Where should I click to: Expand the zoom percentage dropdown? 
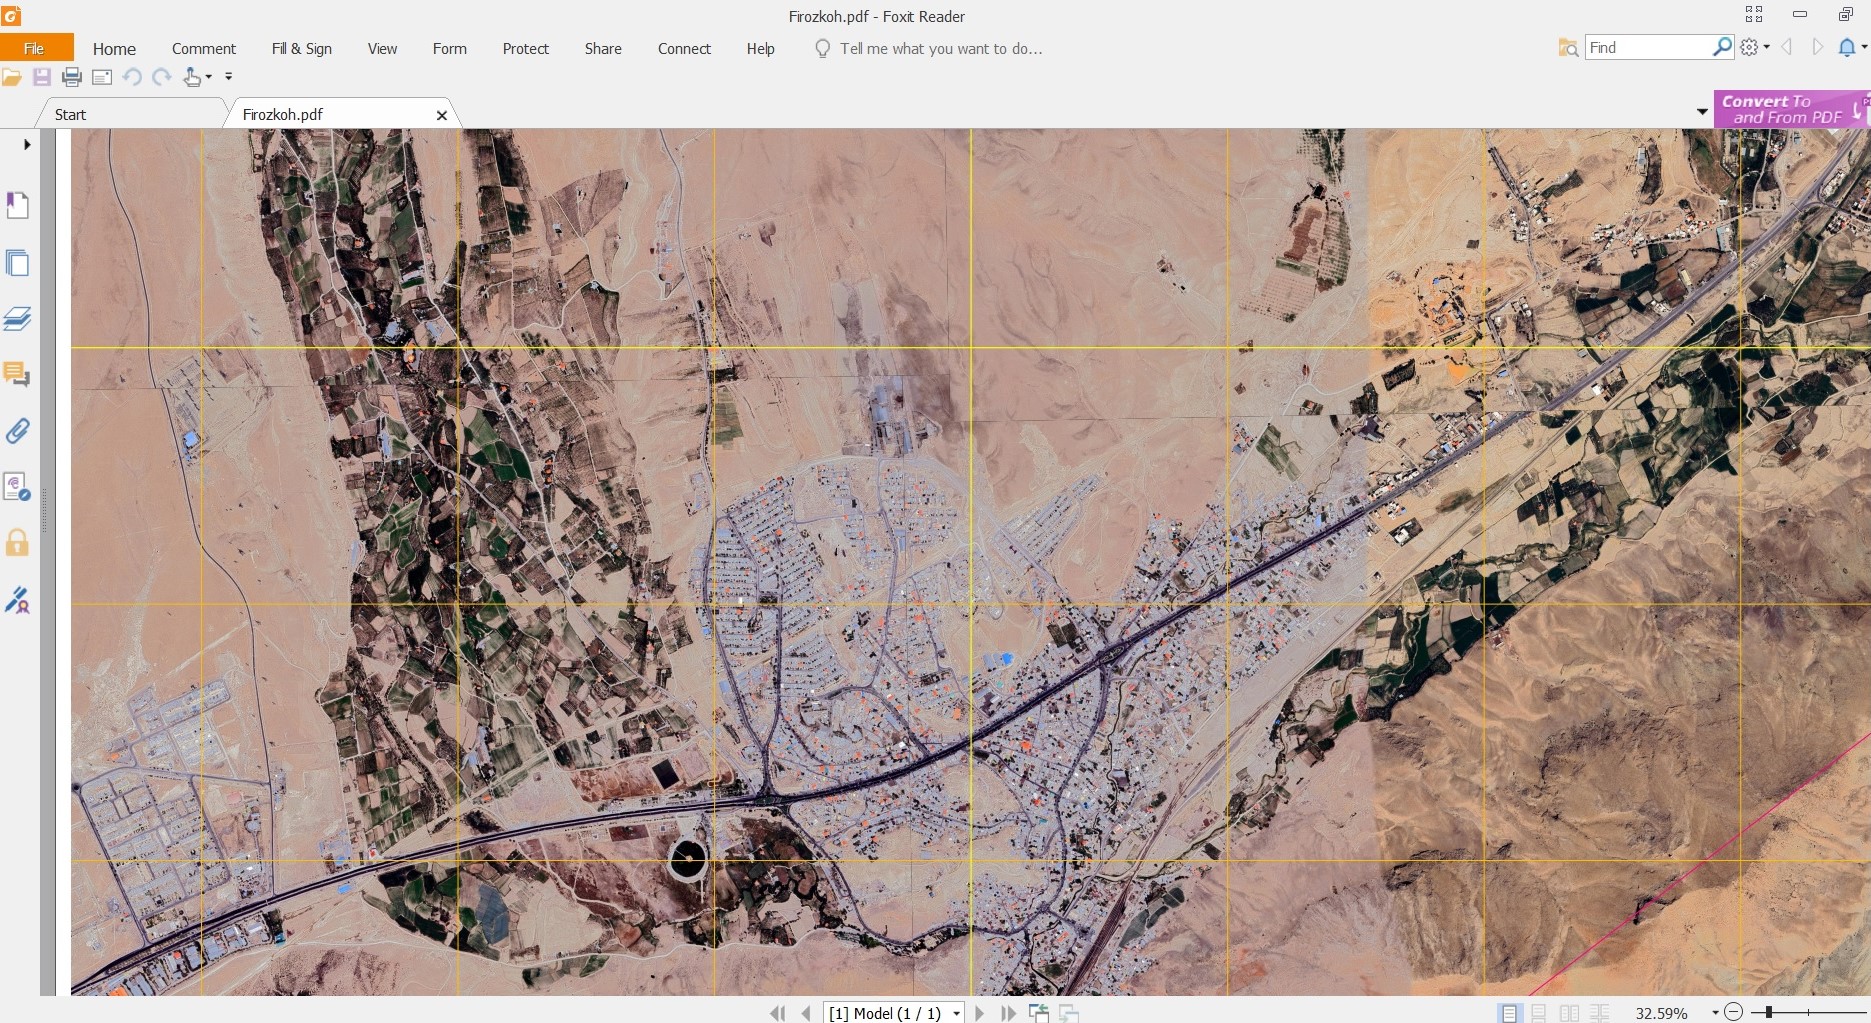coord(1714,1013)
